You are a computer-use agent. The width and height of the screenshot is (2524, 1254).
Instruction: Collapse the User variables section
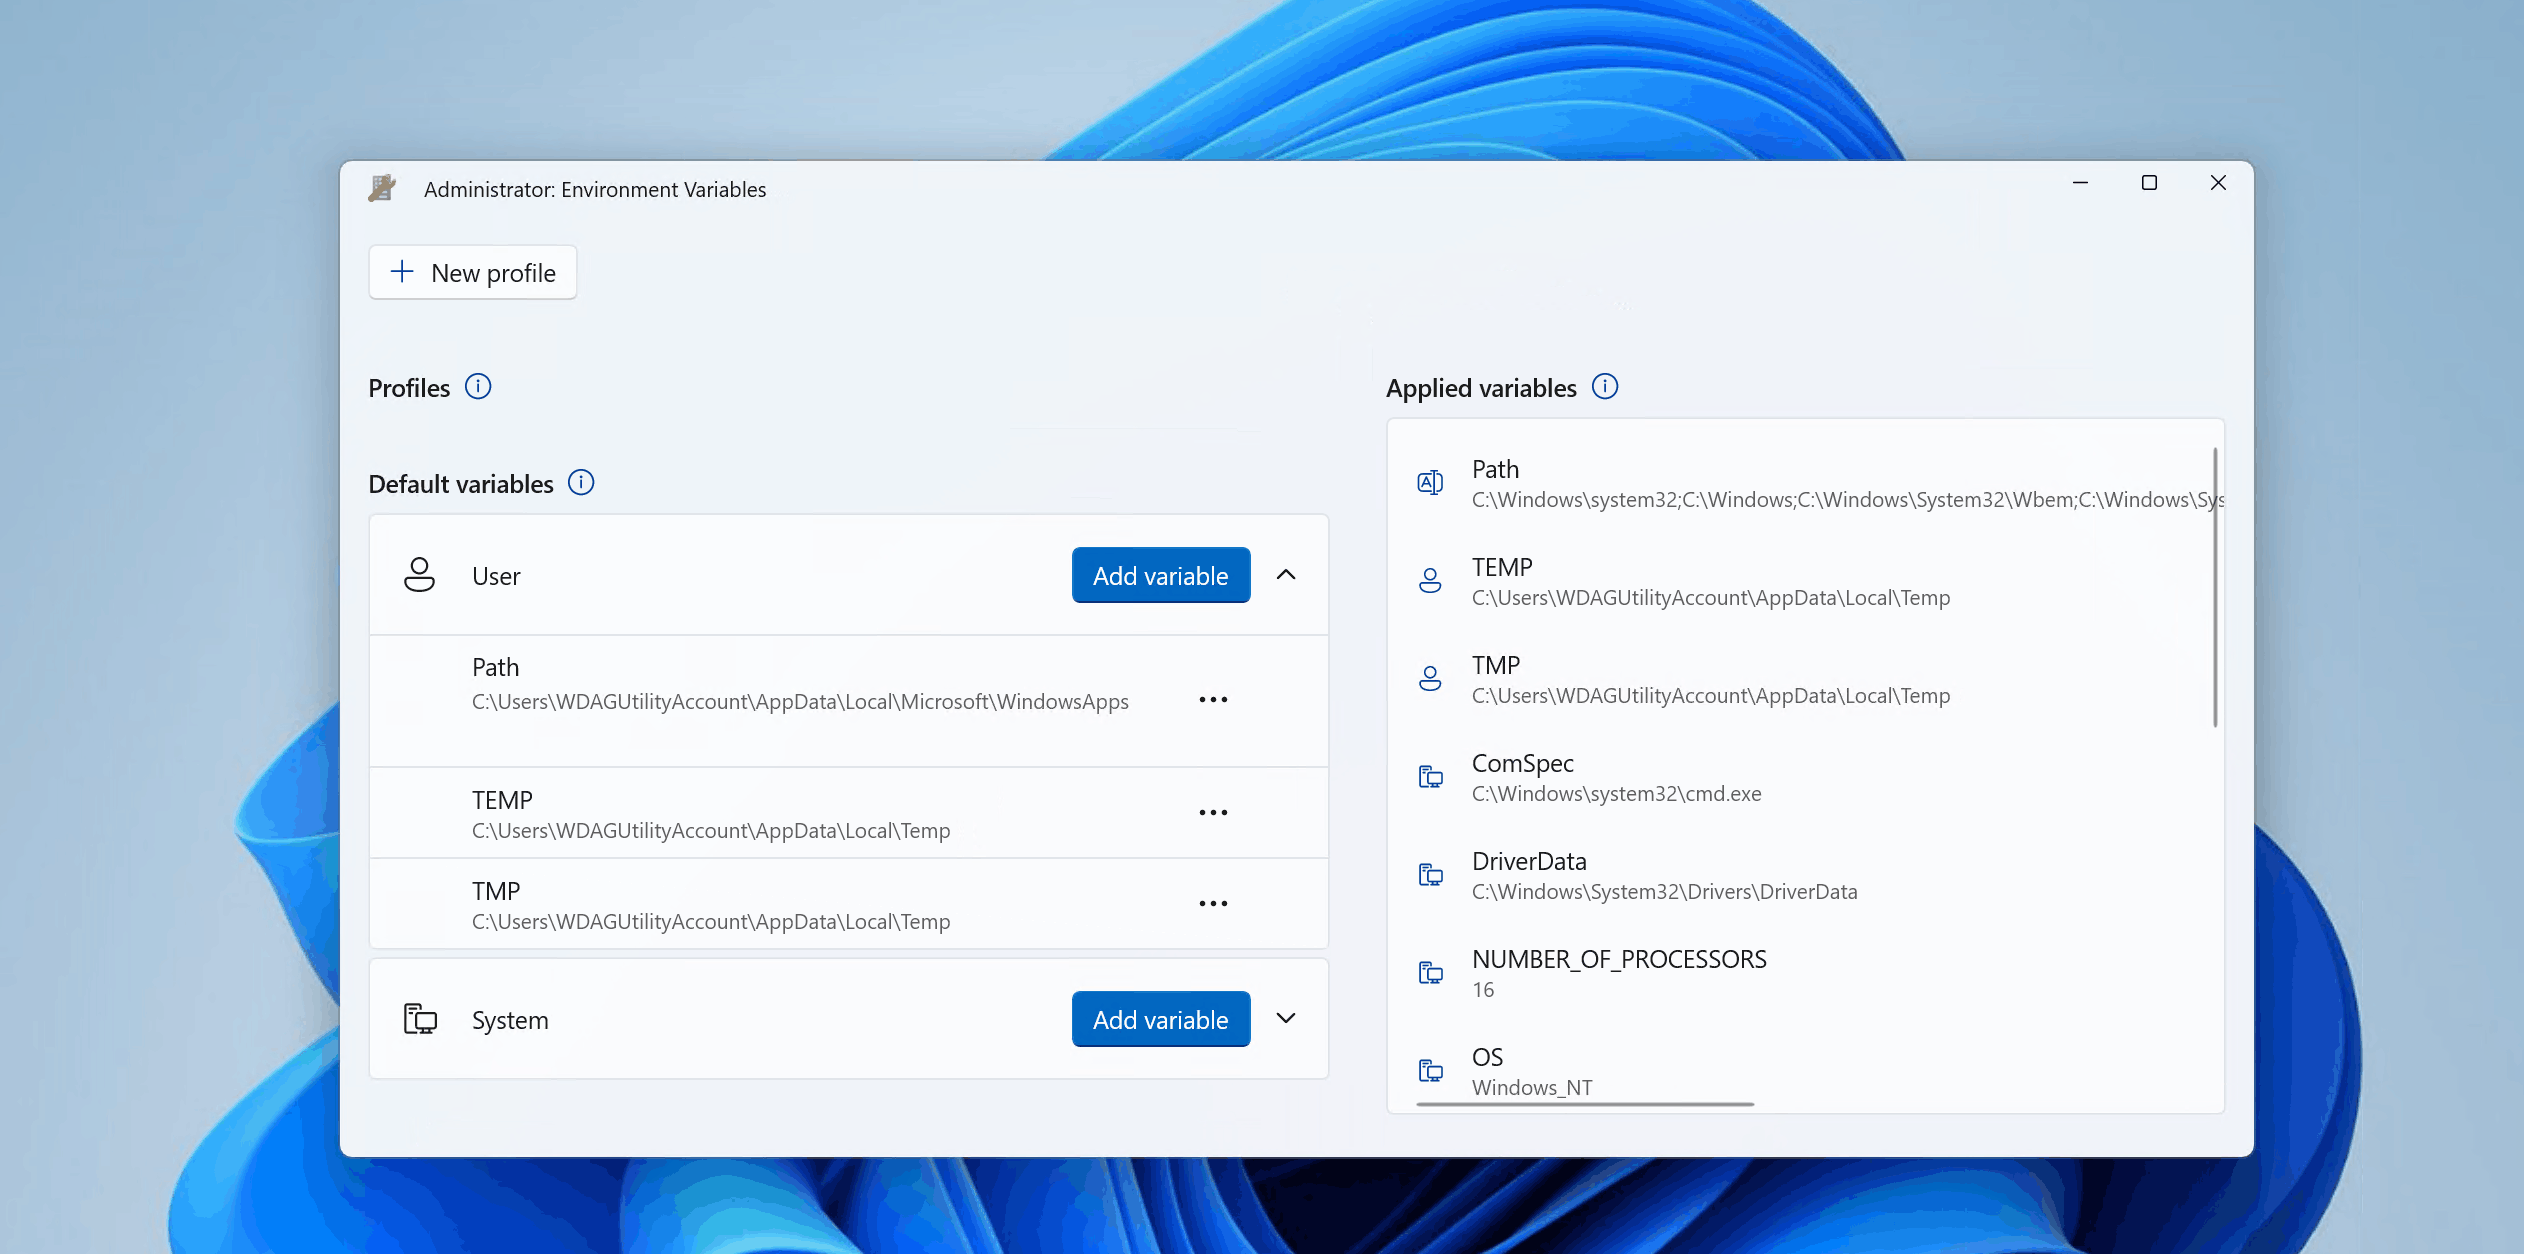point(1286,575)
